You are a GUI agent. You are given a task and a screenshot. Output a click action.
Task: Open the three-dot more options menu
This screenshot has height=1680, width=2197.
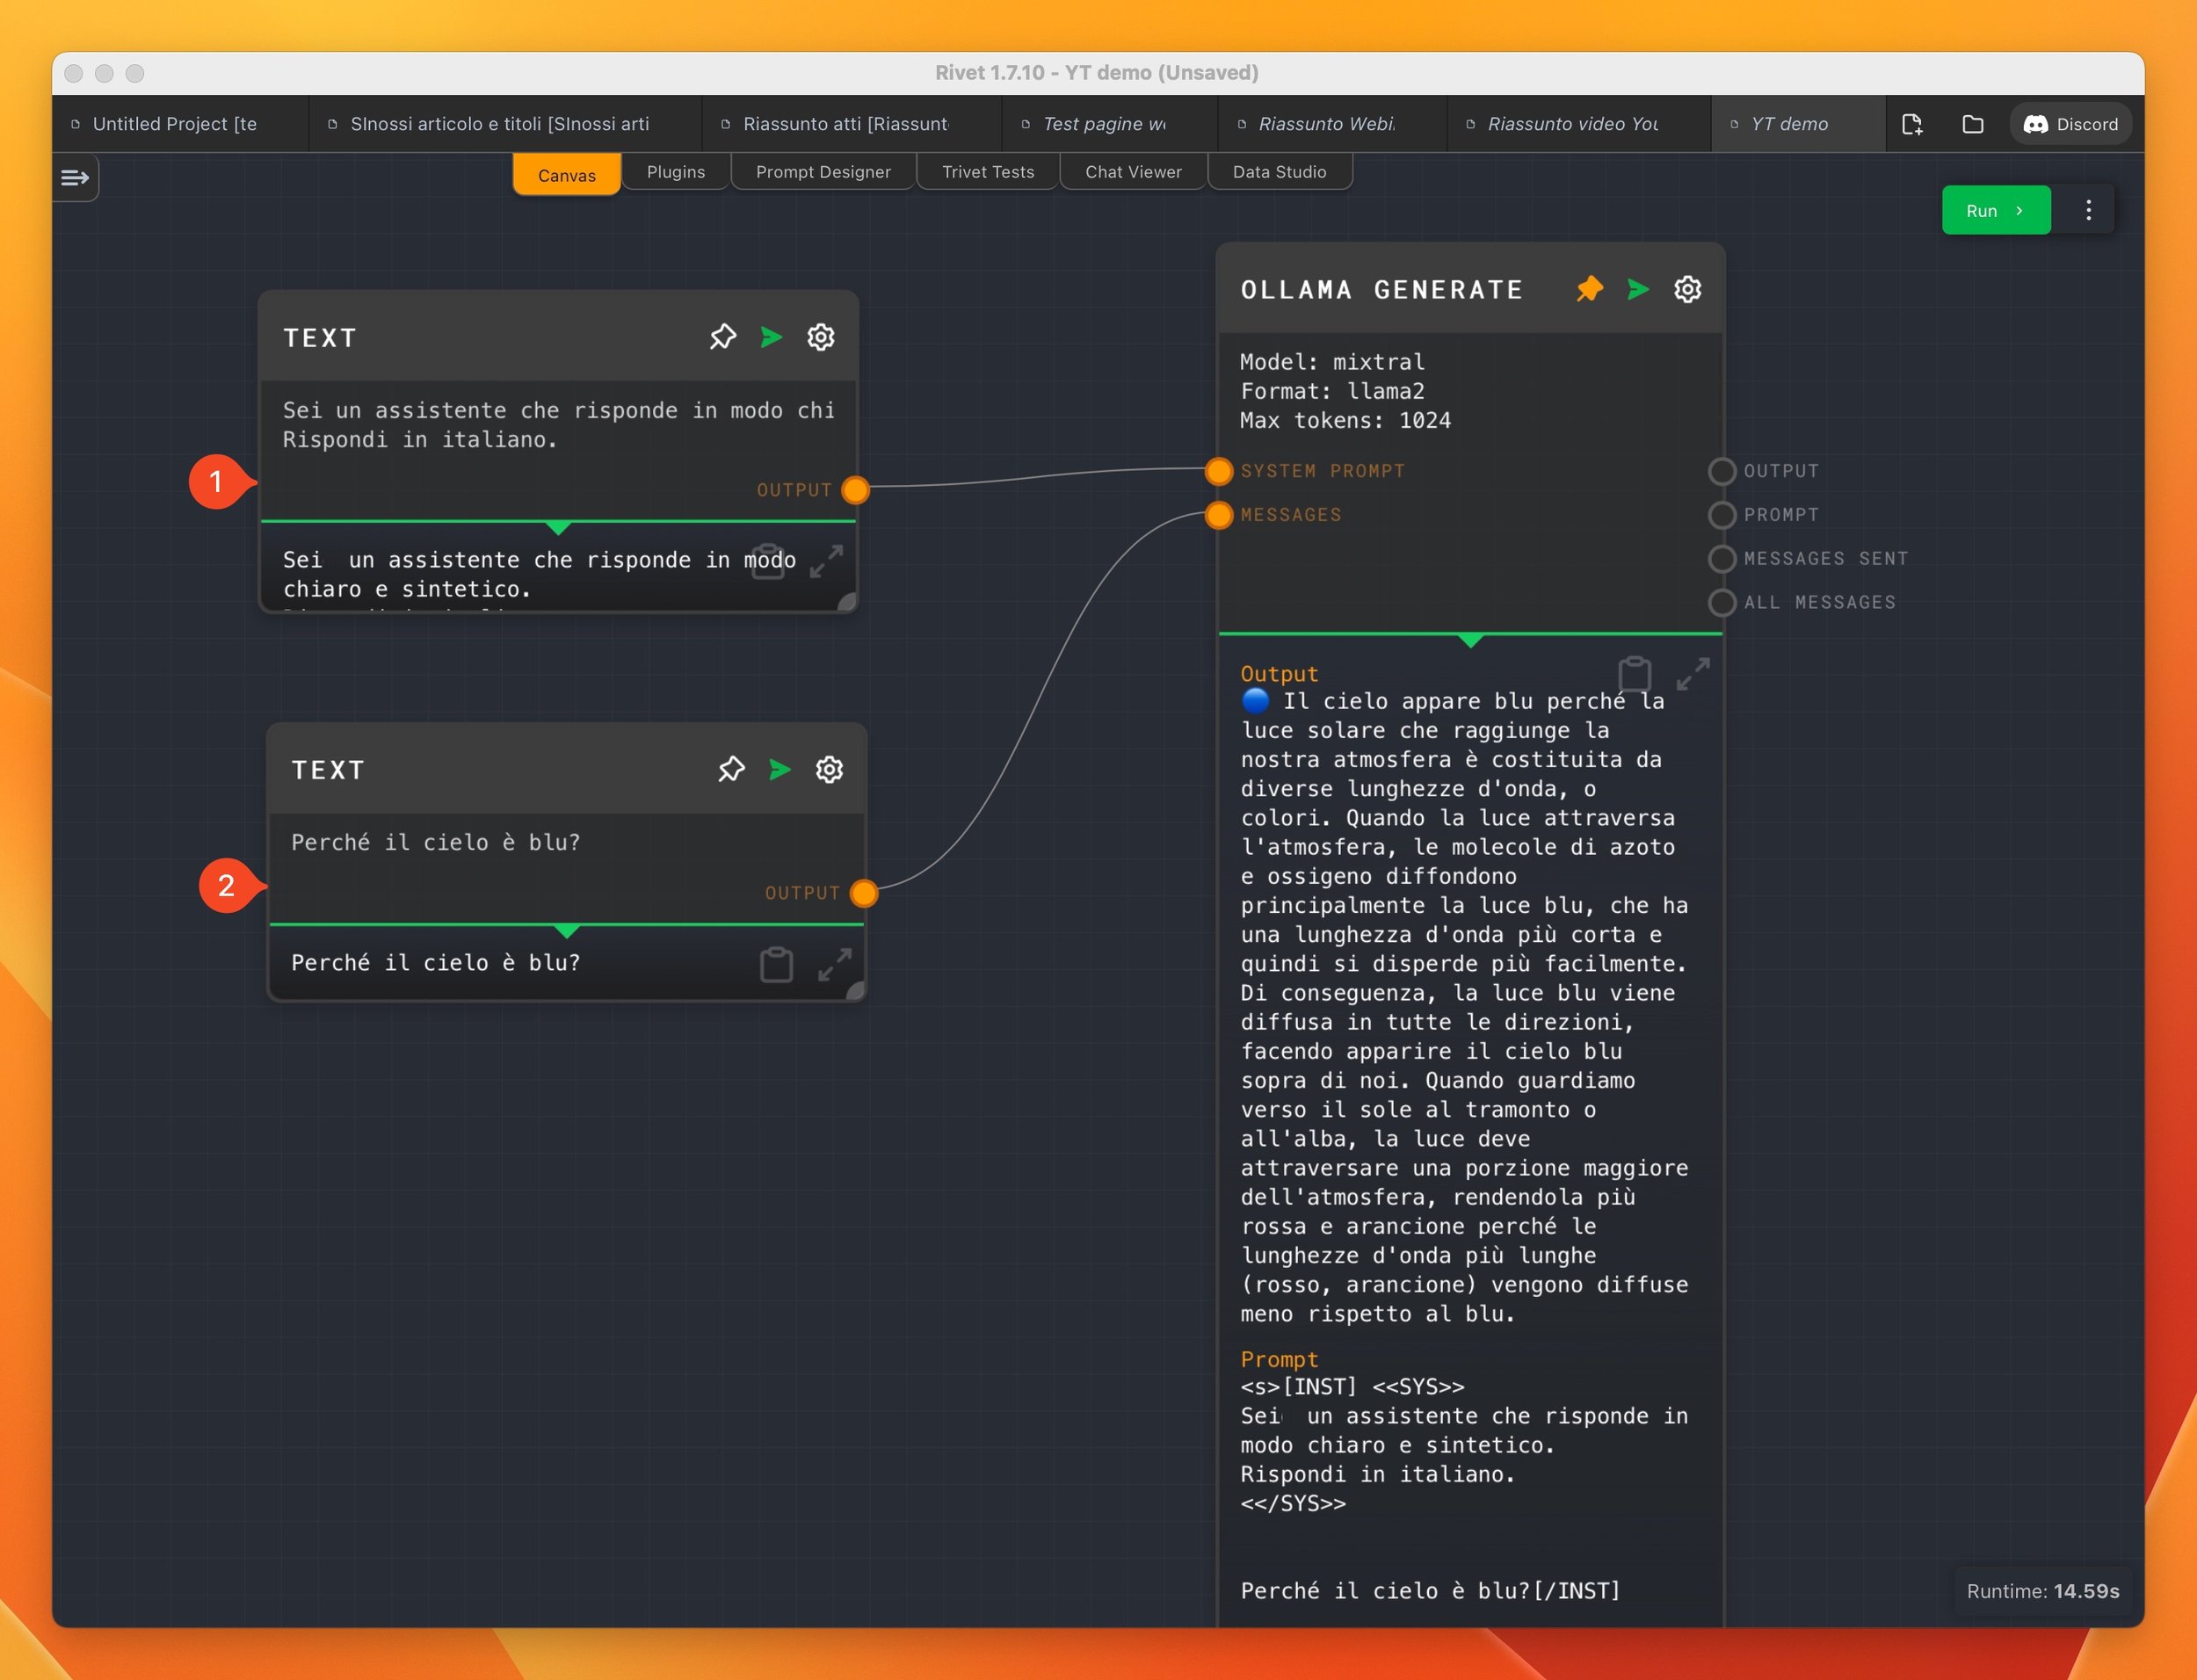tap(2089, 210)
